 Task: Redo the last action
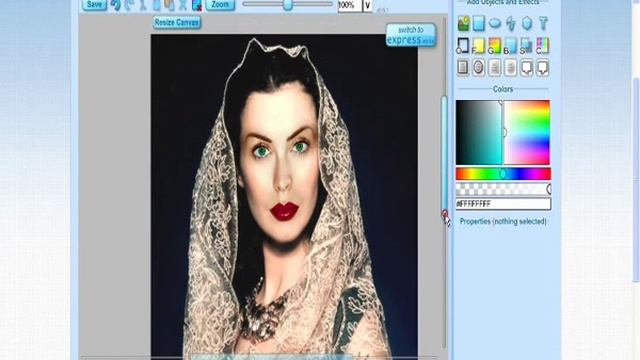[129, 5]
